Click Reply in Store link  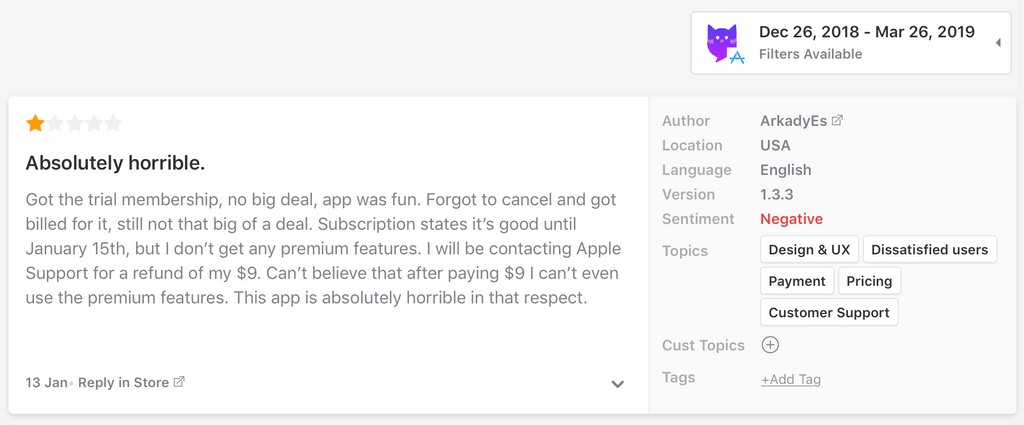click(x=123, y=383)
